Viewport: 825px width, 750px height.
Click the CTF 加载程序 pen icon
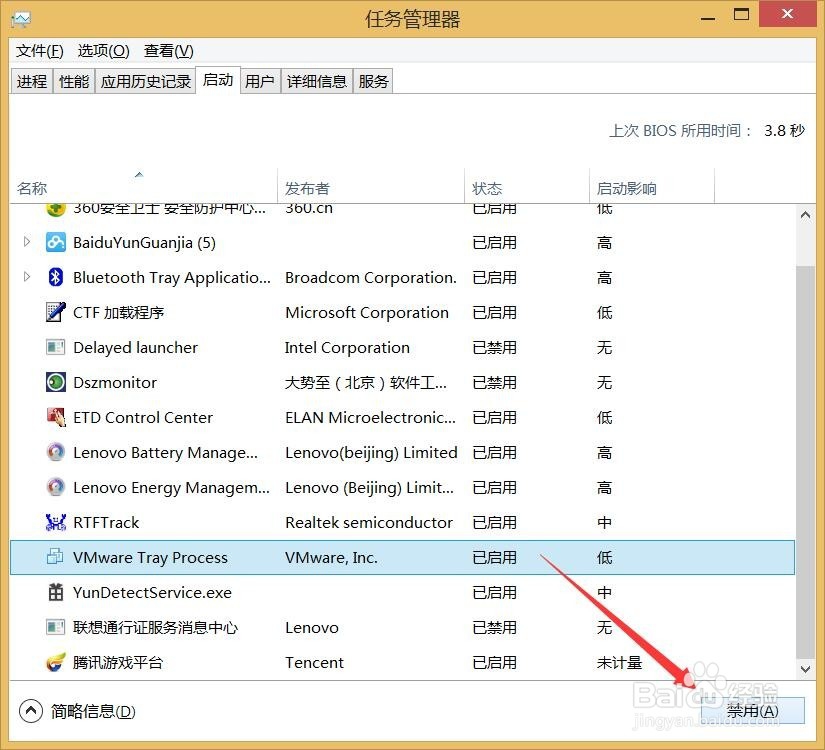click(x=56, y=312)
